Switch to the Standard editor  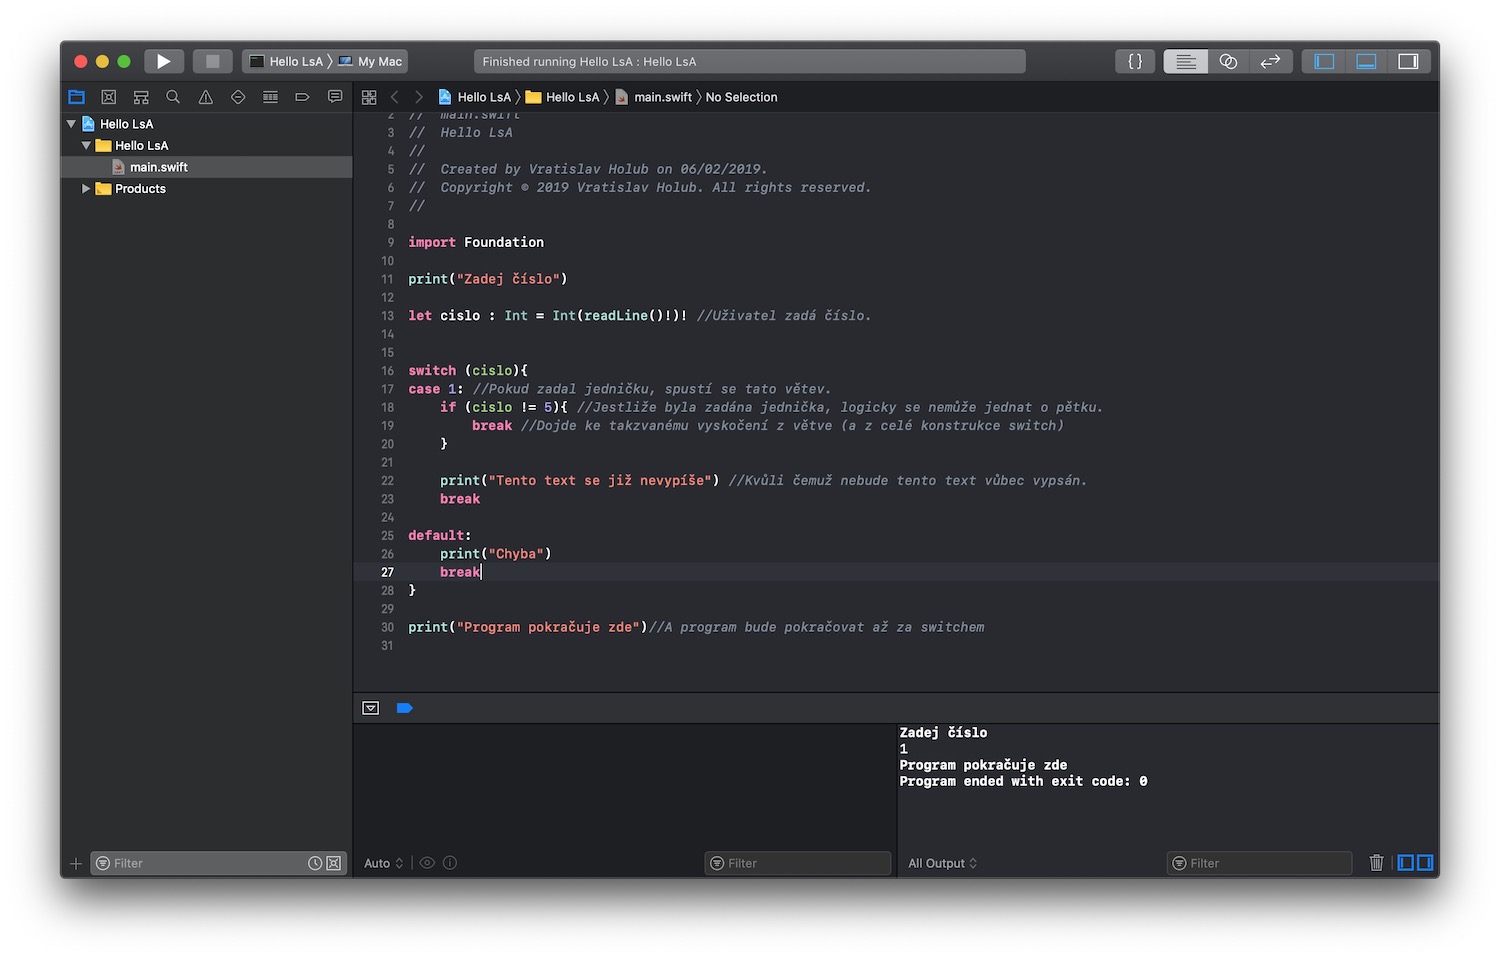[1185, 61]
